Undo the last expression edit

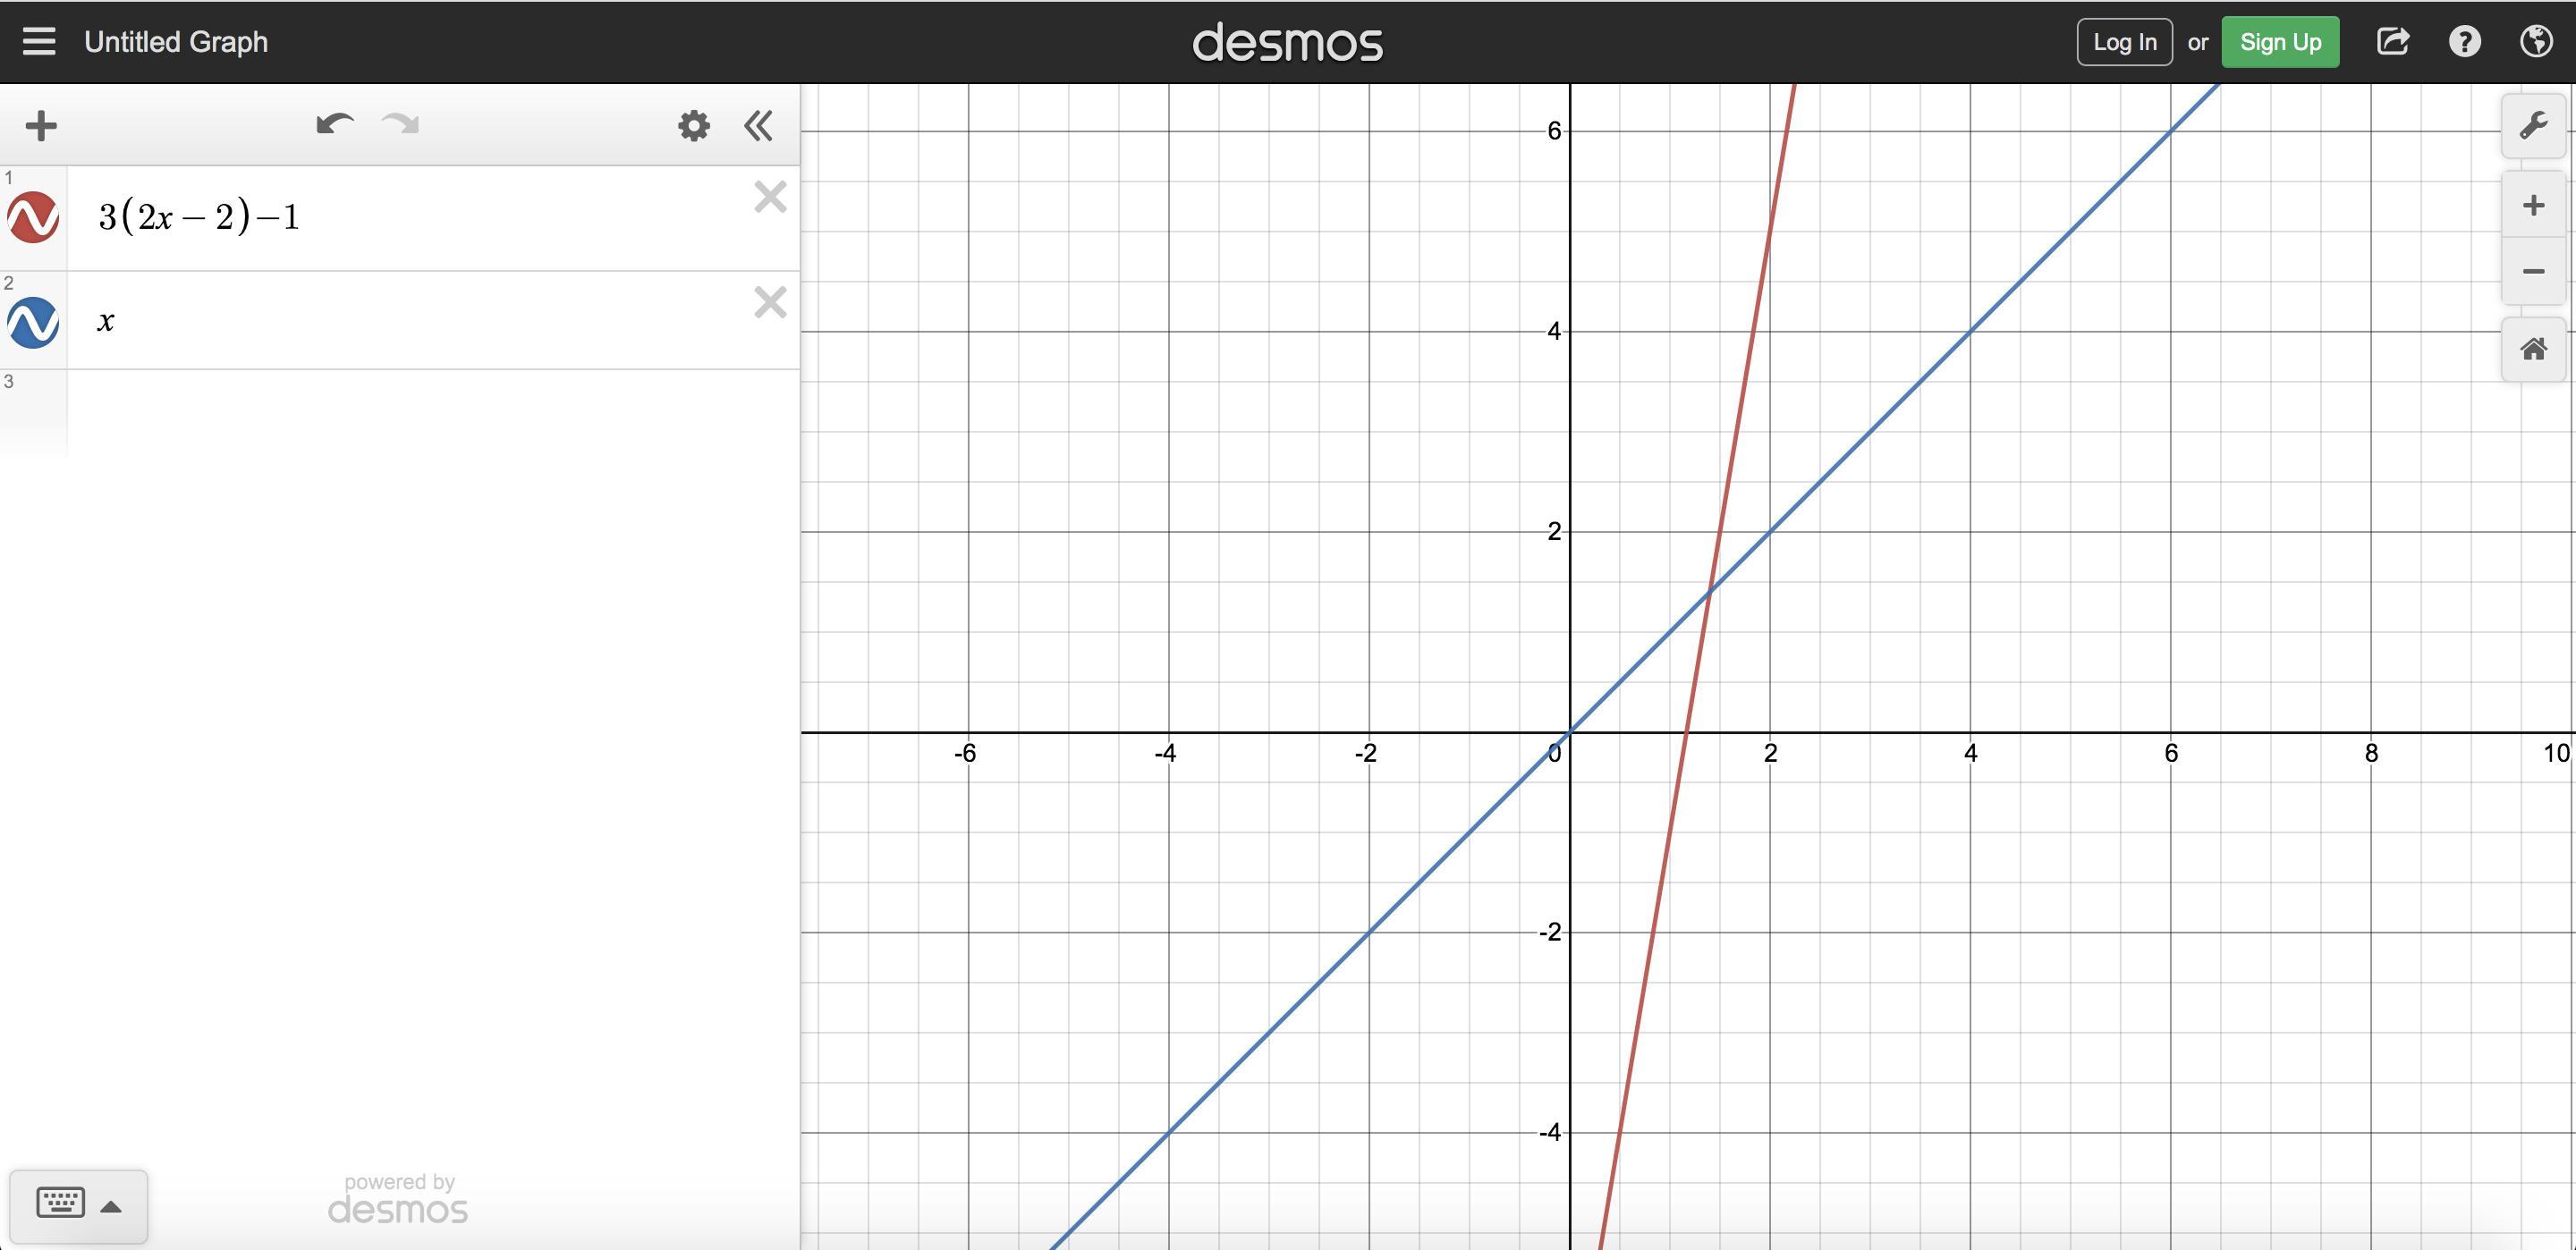(x=334, y=125)
